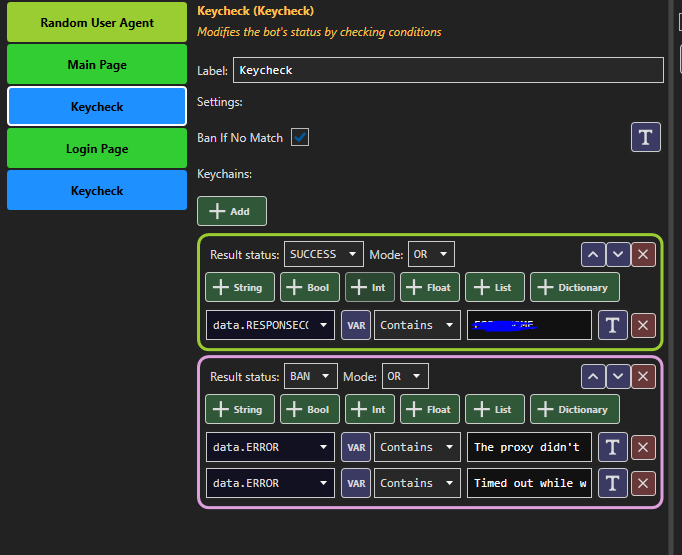This screenshot has height=555, width=682.
Task: Toggle VAR button in the data.RESPONSECODE row
Action: [x=356, y=325]
